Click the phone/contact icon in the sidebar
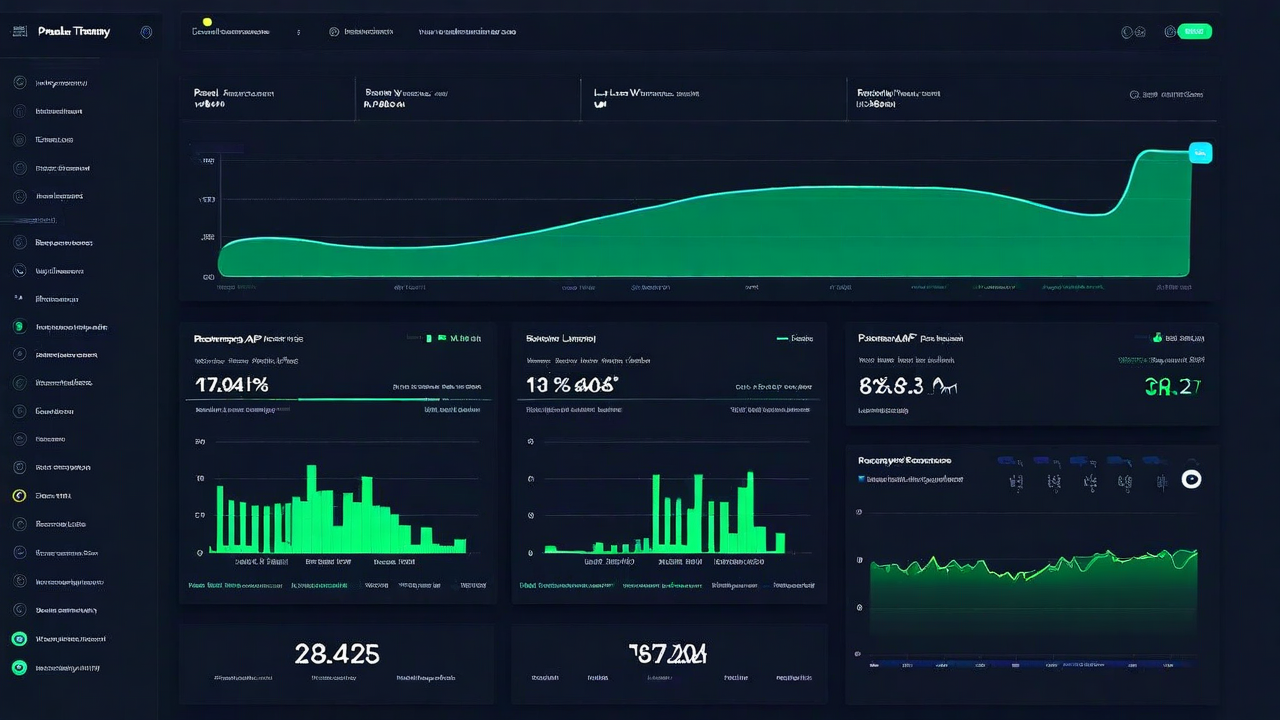1280x720 pixels. click(20, 270)
